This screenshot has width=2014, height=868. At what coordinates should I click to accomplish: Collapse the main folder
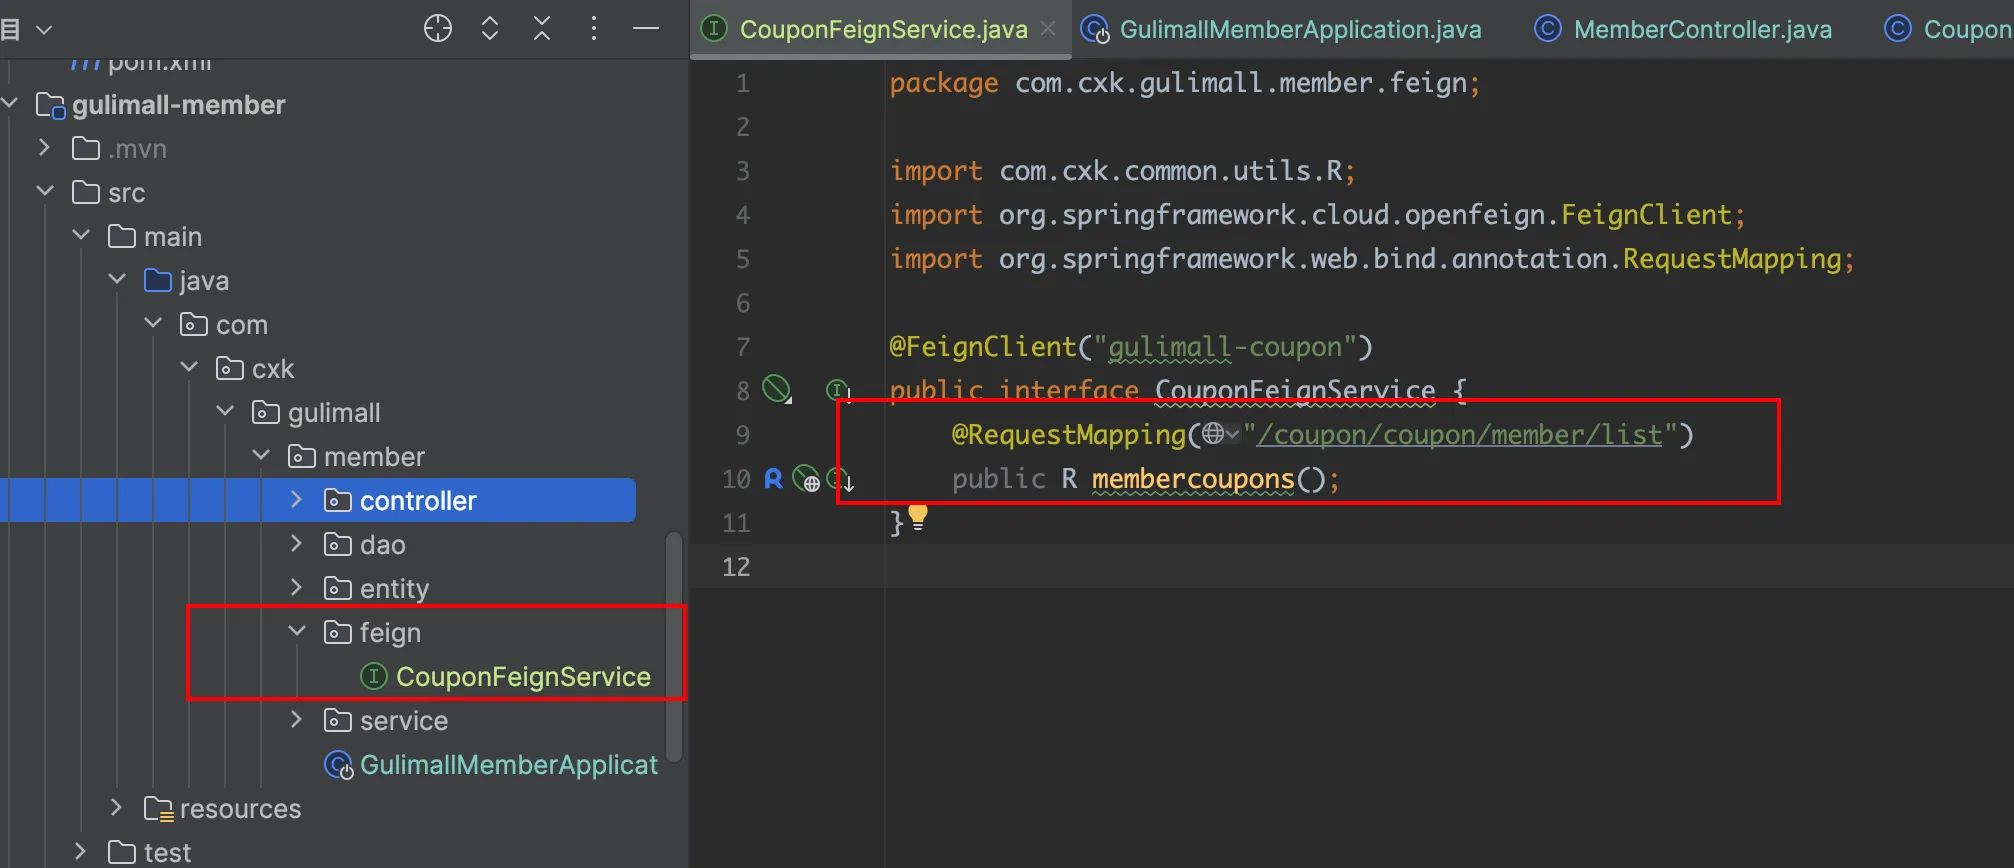pos(81,235)
